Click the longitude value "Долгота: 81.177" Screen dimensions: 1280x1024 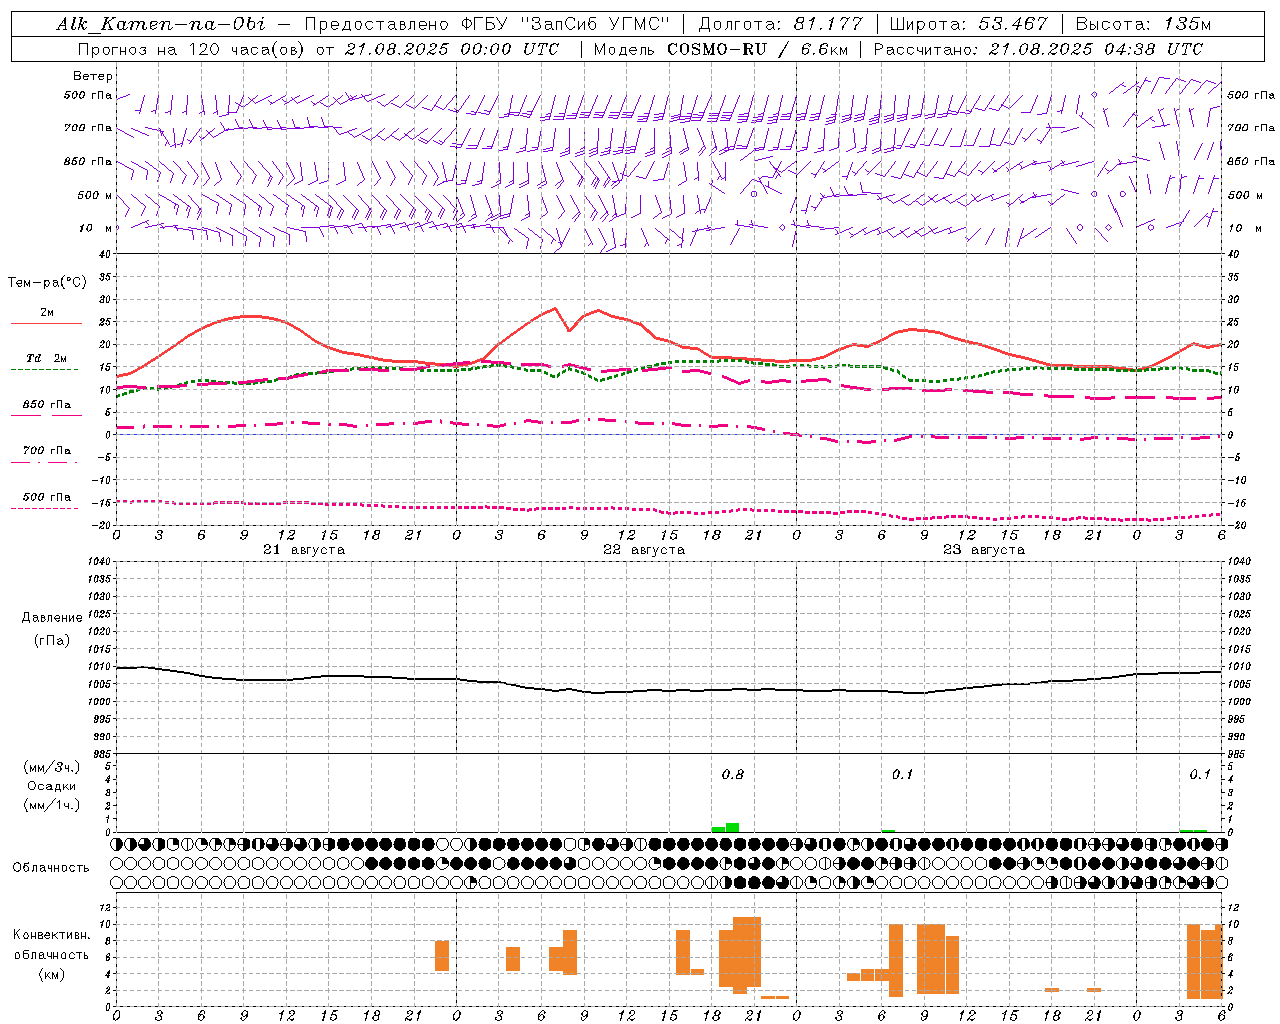(780, 24)
